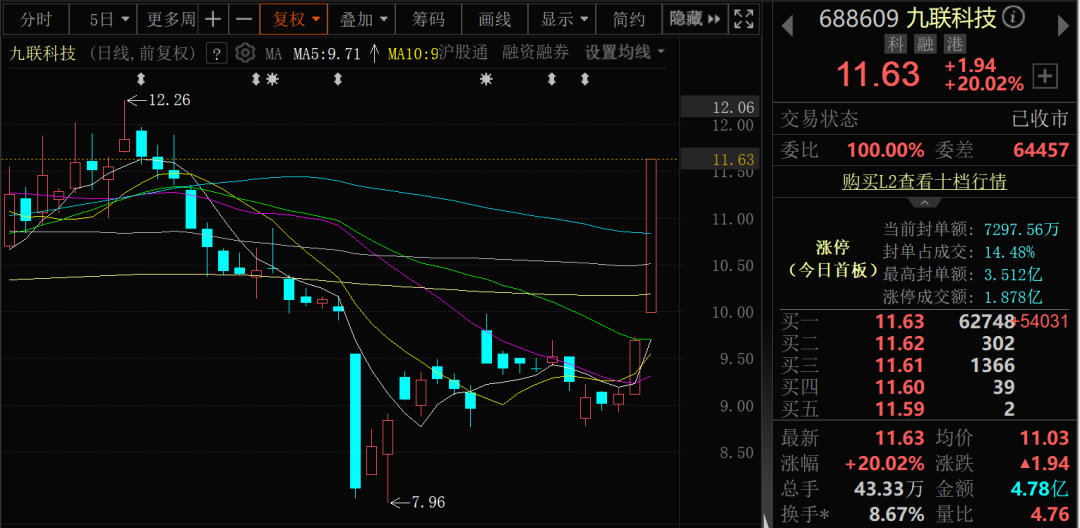Viewport: 1080px width, 528px height.
Task: Add stock to watchlist with plus icon
Action: (x=1045, y=75)
